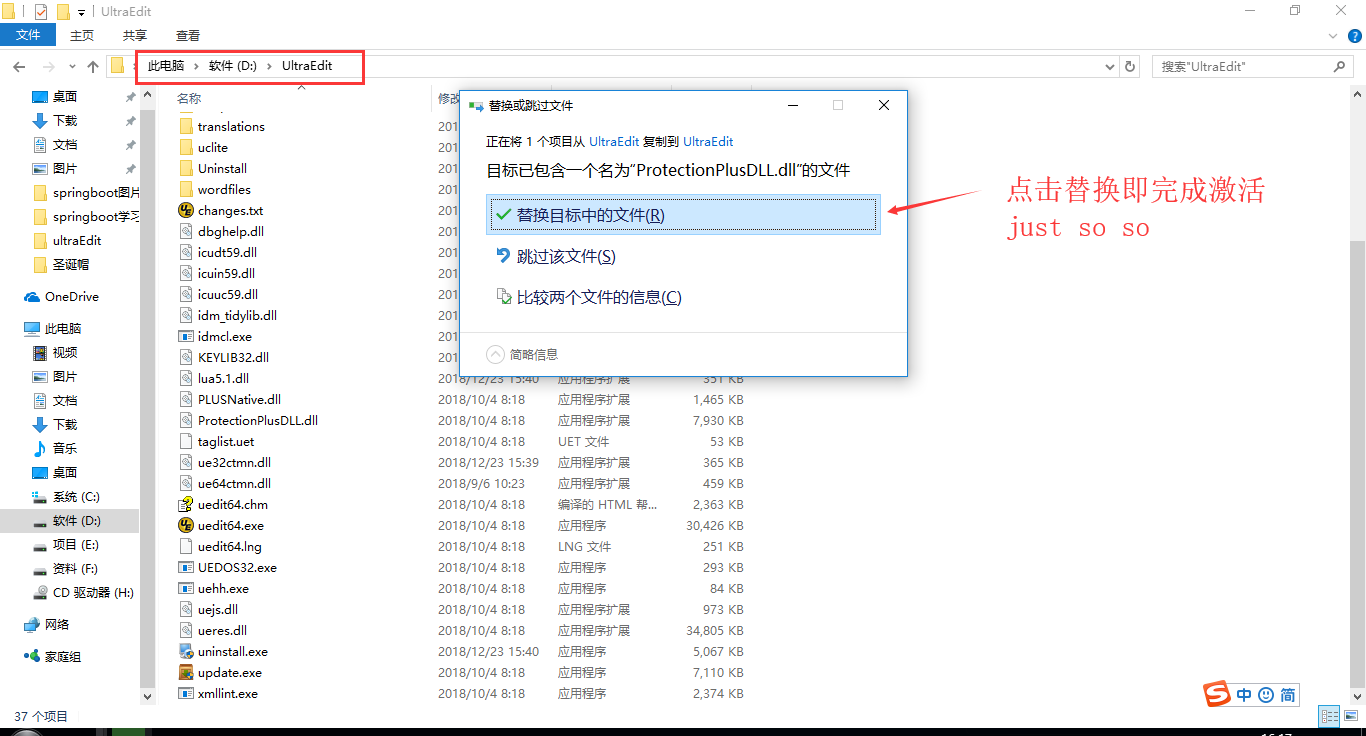Viewport: 1366px width, 736px height.
Task: Click 软件 (D:) in address breadcrumb
Action: click(x=233, y=66)
